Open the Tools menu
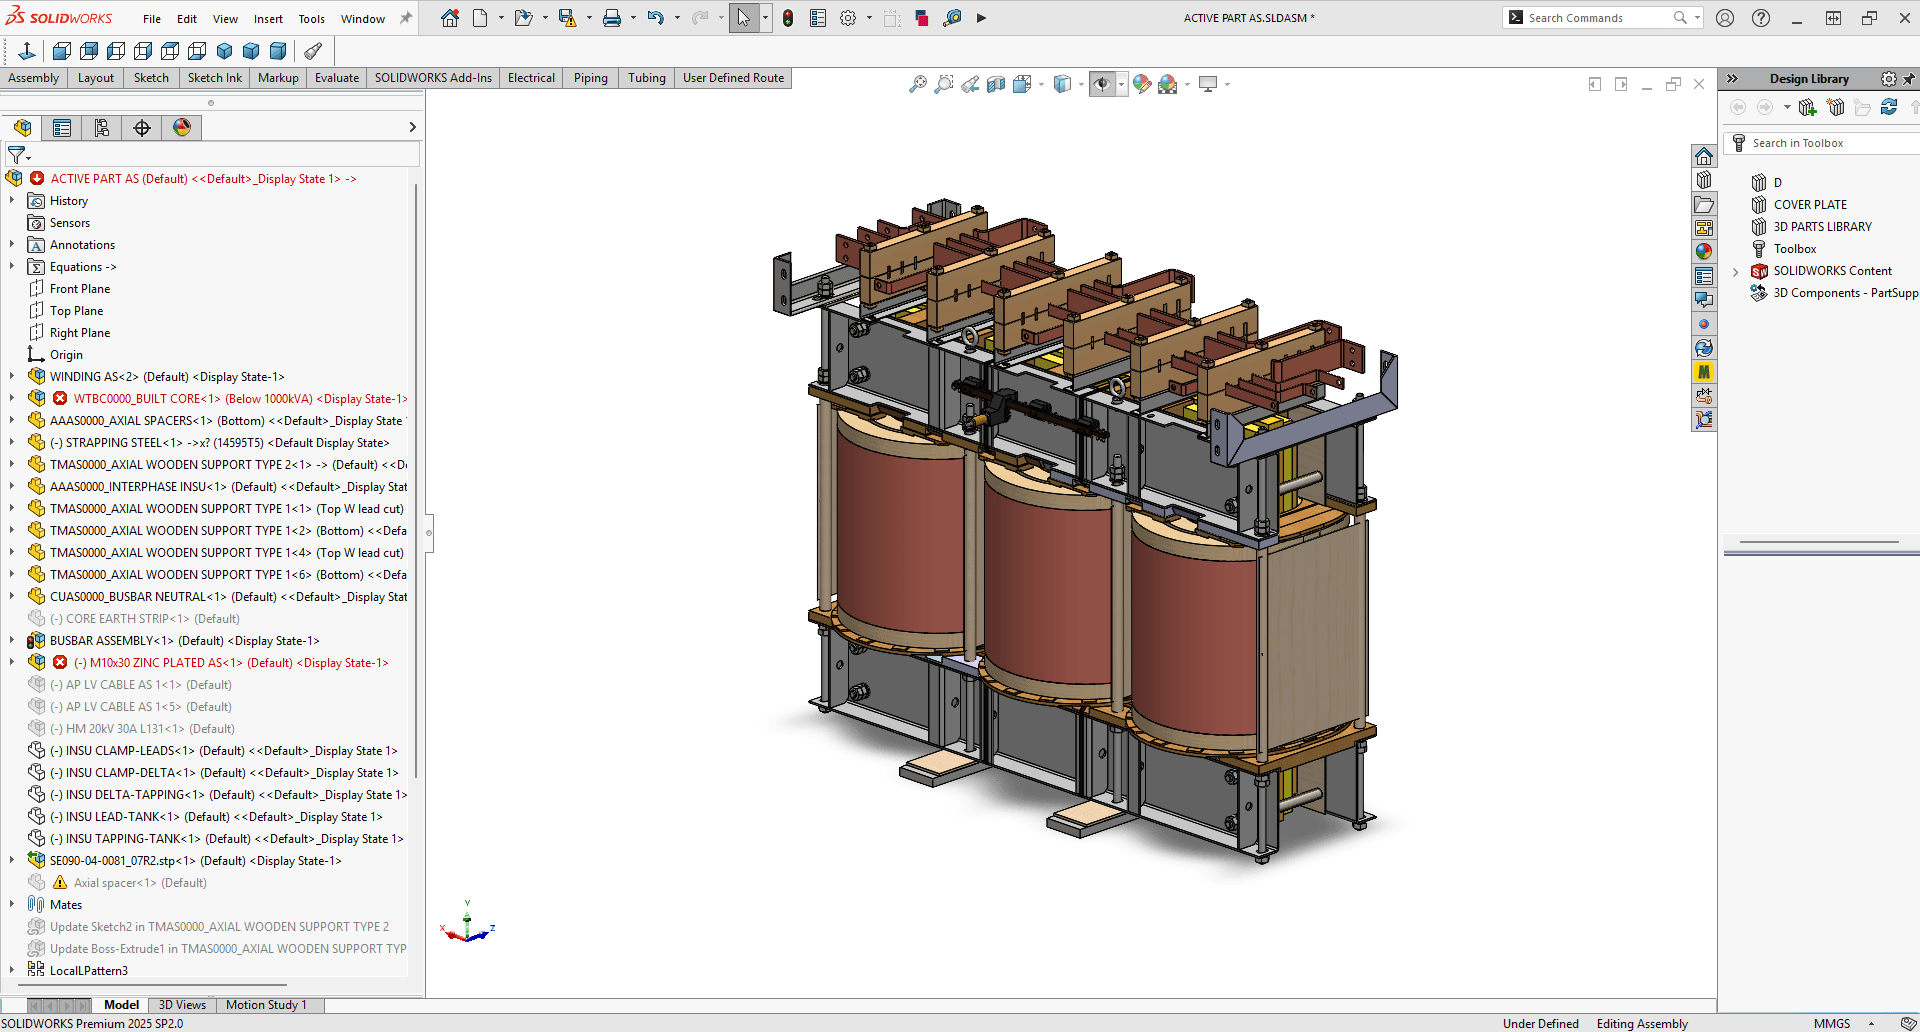The image size is (1920, 1032). click(311, 18)
